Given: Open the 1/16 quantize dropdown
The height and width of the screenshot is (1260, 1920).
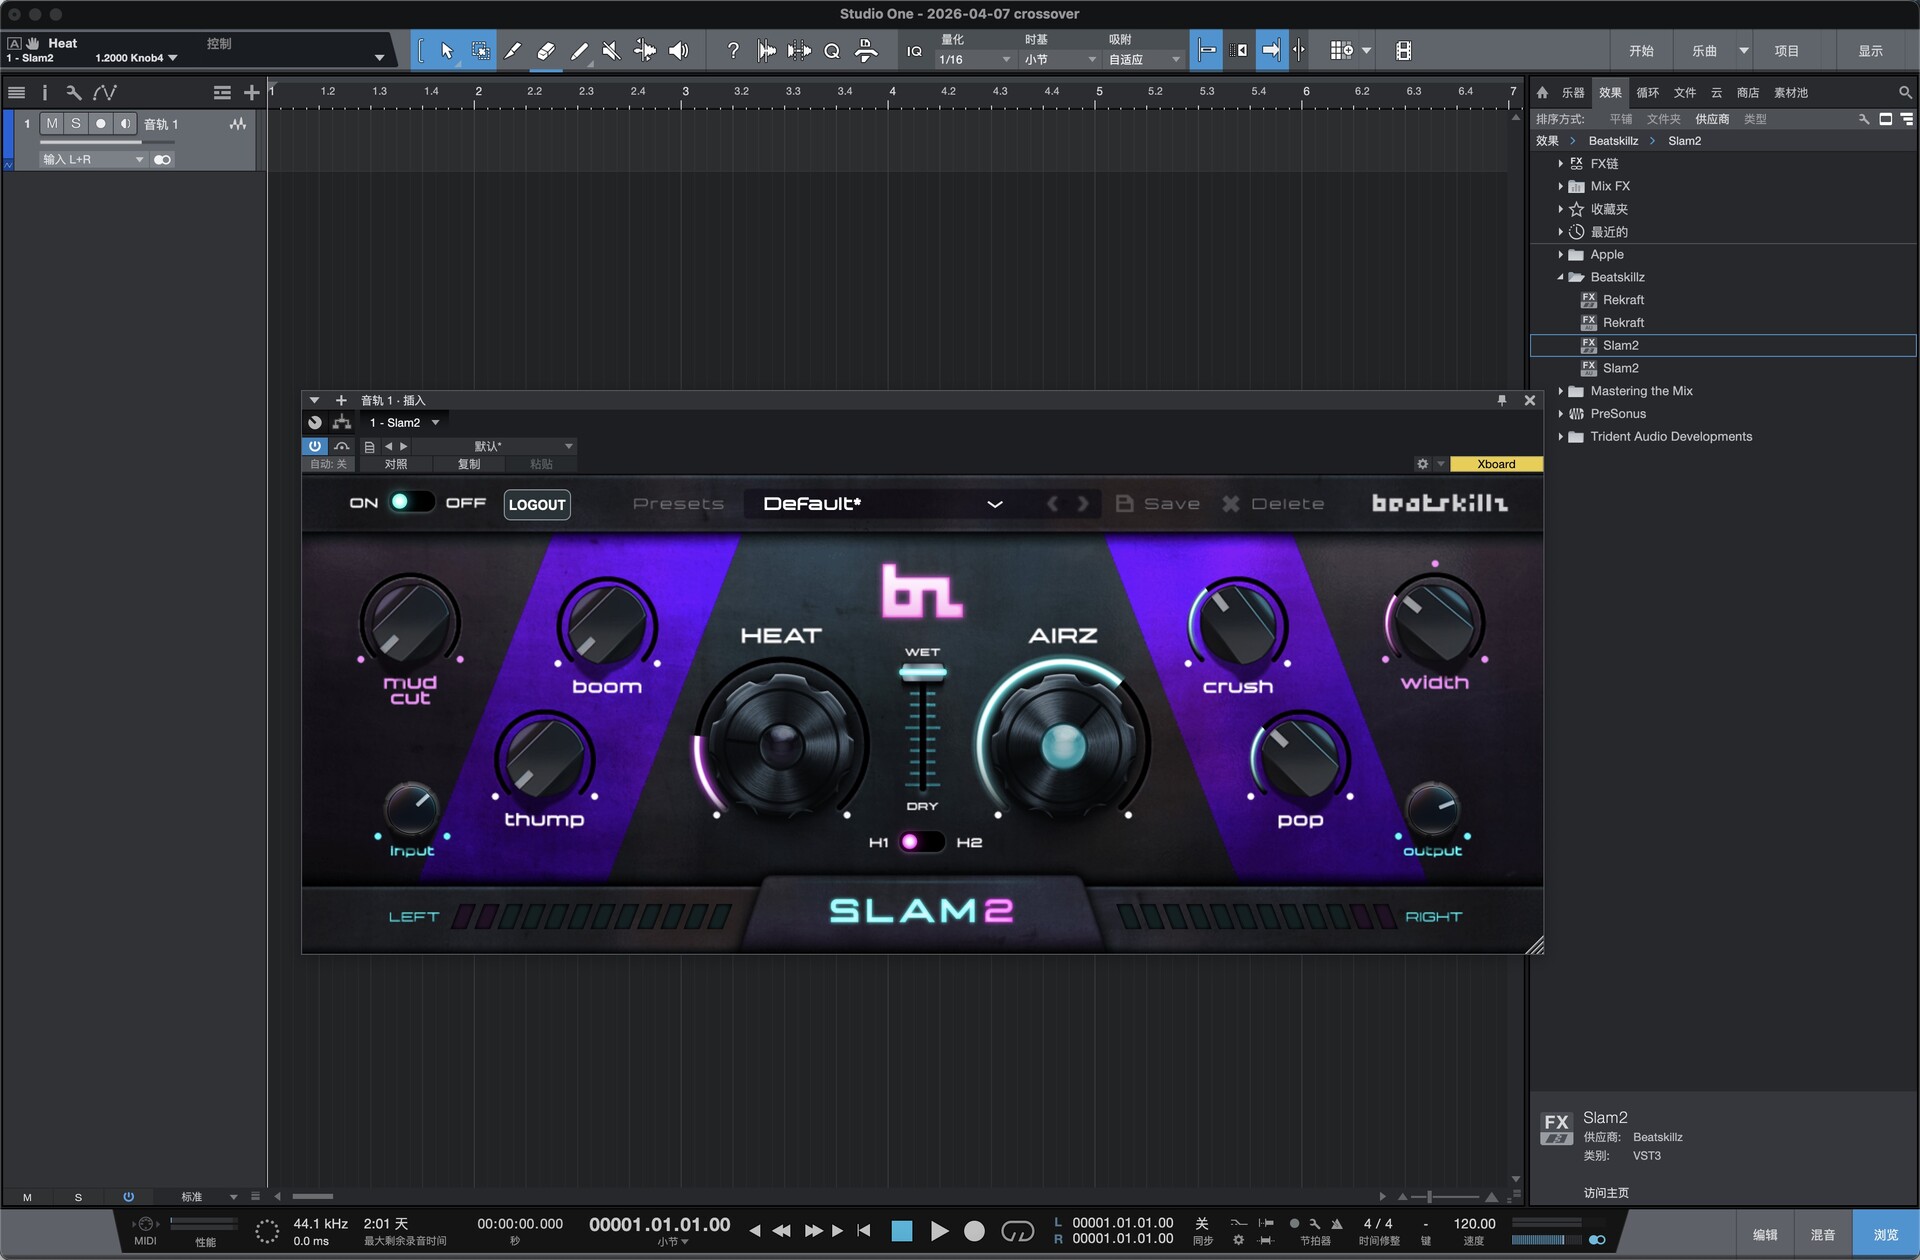Looking at the screenshot, I should 975,60.
